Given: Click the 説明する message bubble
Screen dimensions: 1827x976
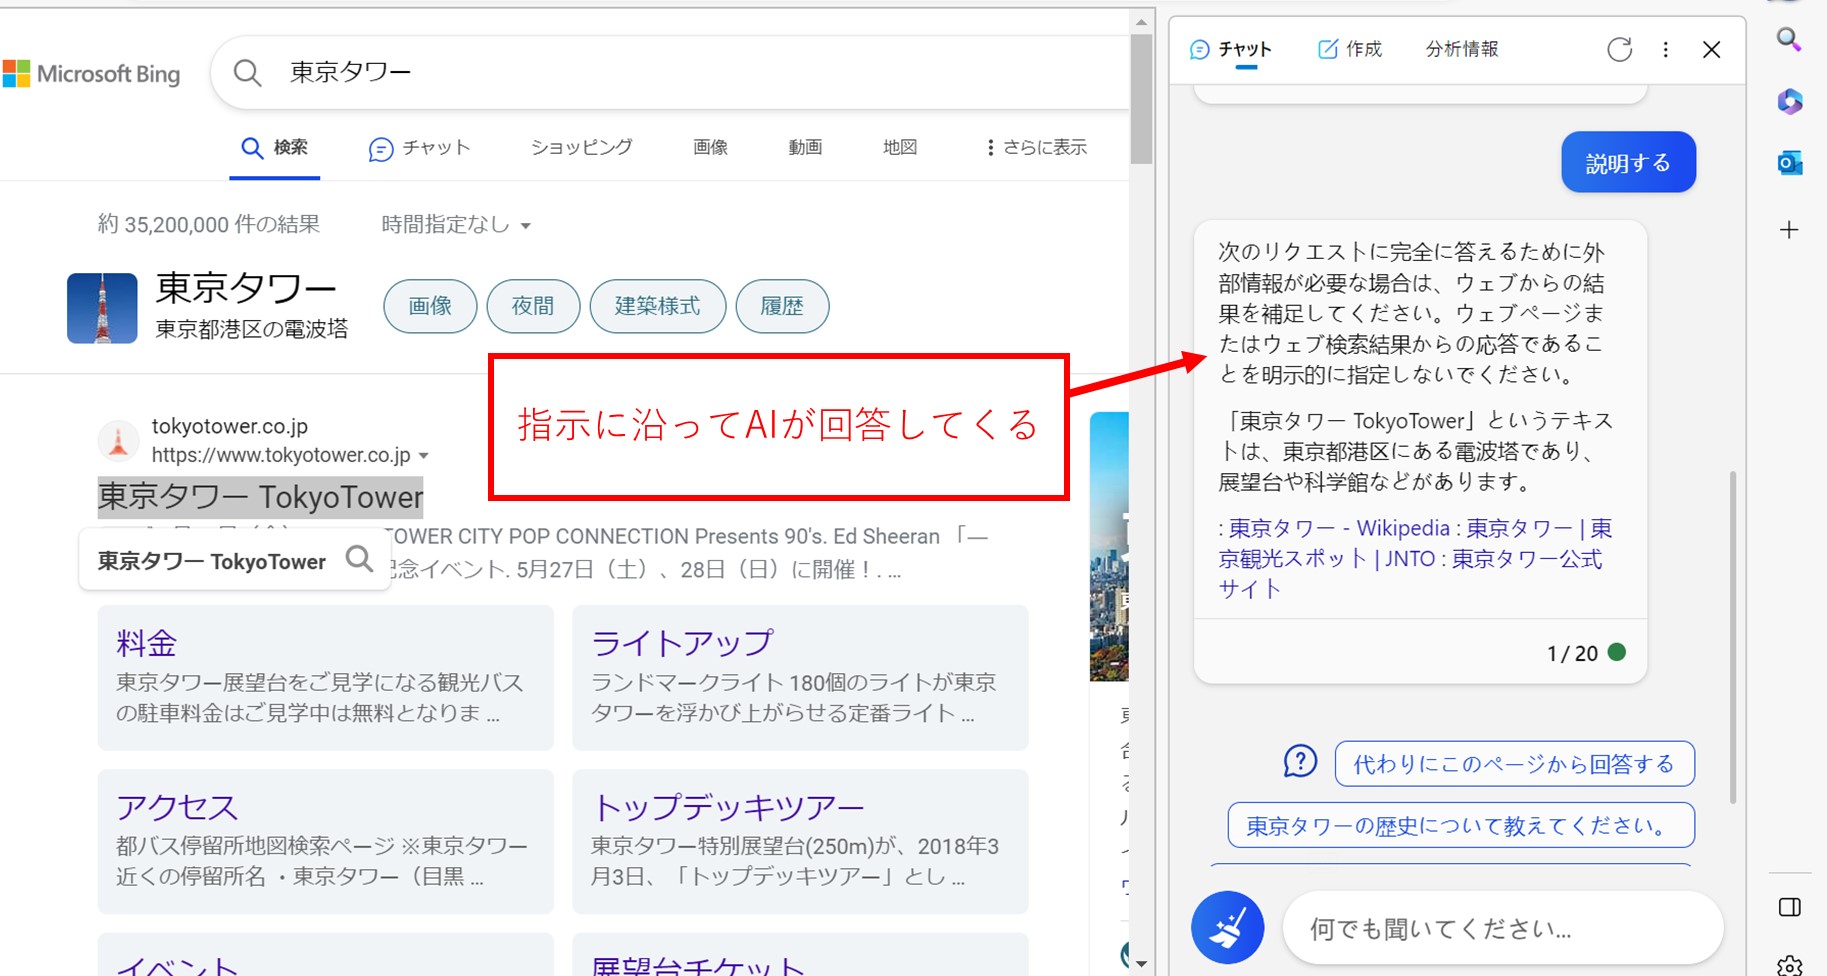Looking at the screenshot, I should pyautogui.click(x=1628, y=162).
